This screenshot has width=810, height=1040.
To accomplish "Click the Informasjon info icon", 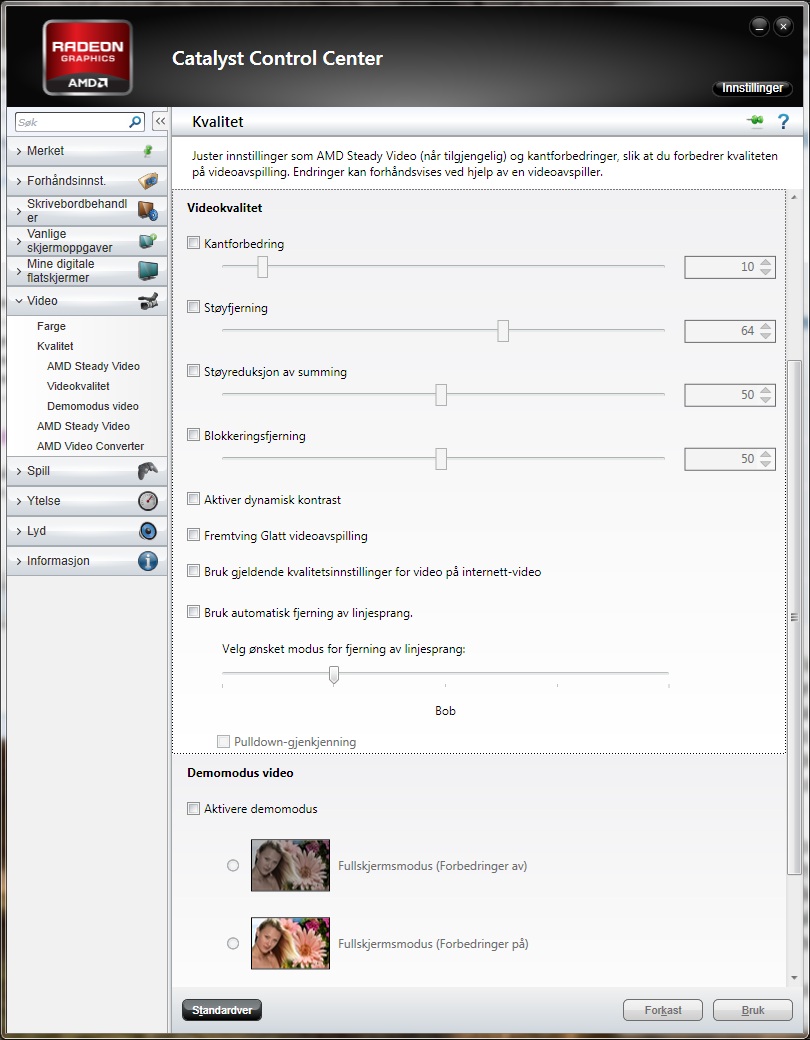I will [x=147, y=560].
